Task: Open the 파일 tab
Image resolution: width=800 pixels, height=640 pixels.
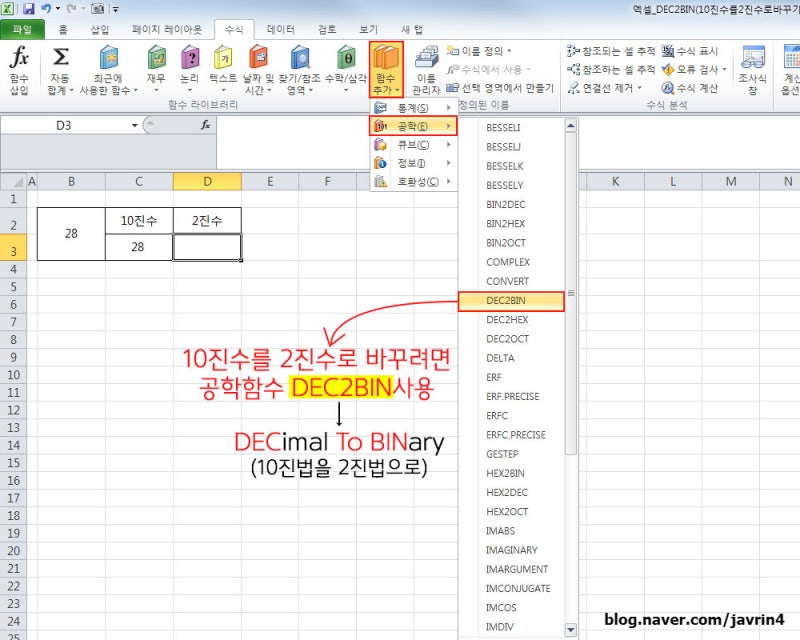Action: [22, 30]
